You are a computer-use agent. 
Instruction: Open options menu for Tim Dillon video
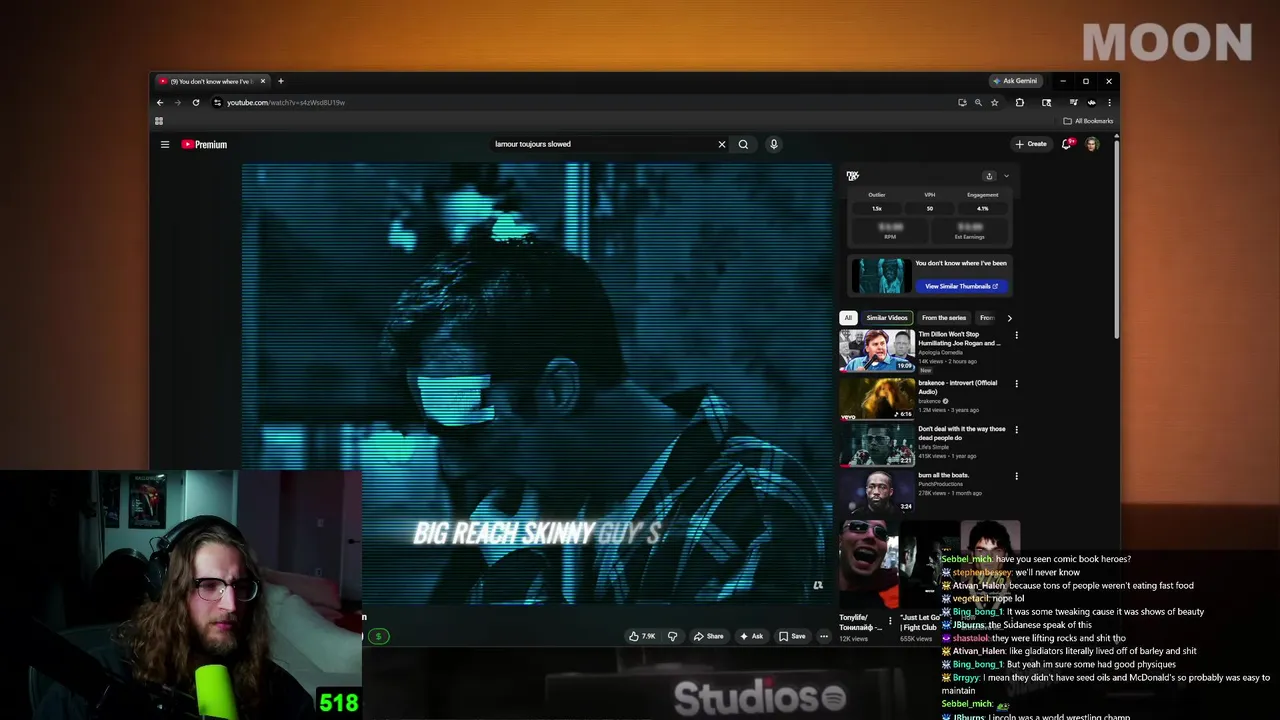(1016, 336)
